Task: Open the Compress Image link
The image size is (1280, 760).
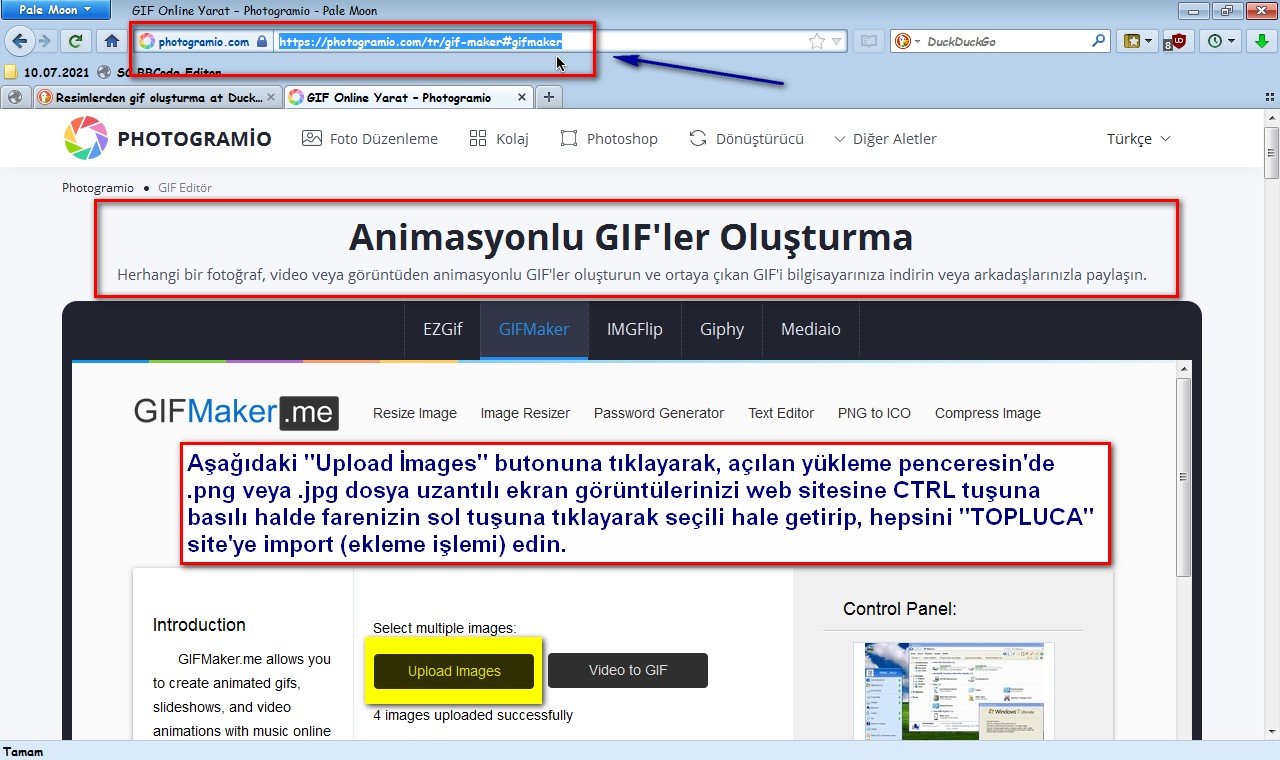Action: pyautogui.click(x=988, y=413)
